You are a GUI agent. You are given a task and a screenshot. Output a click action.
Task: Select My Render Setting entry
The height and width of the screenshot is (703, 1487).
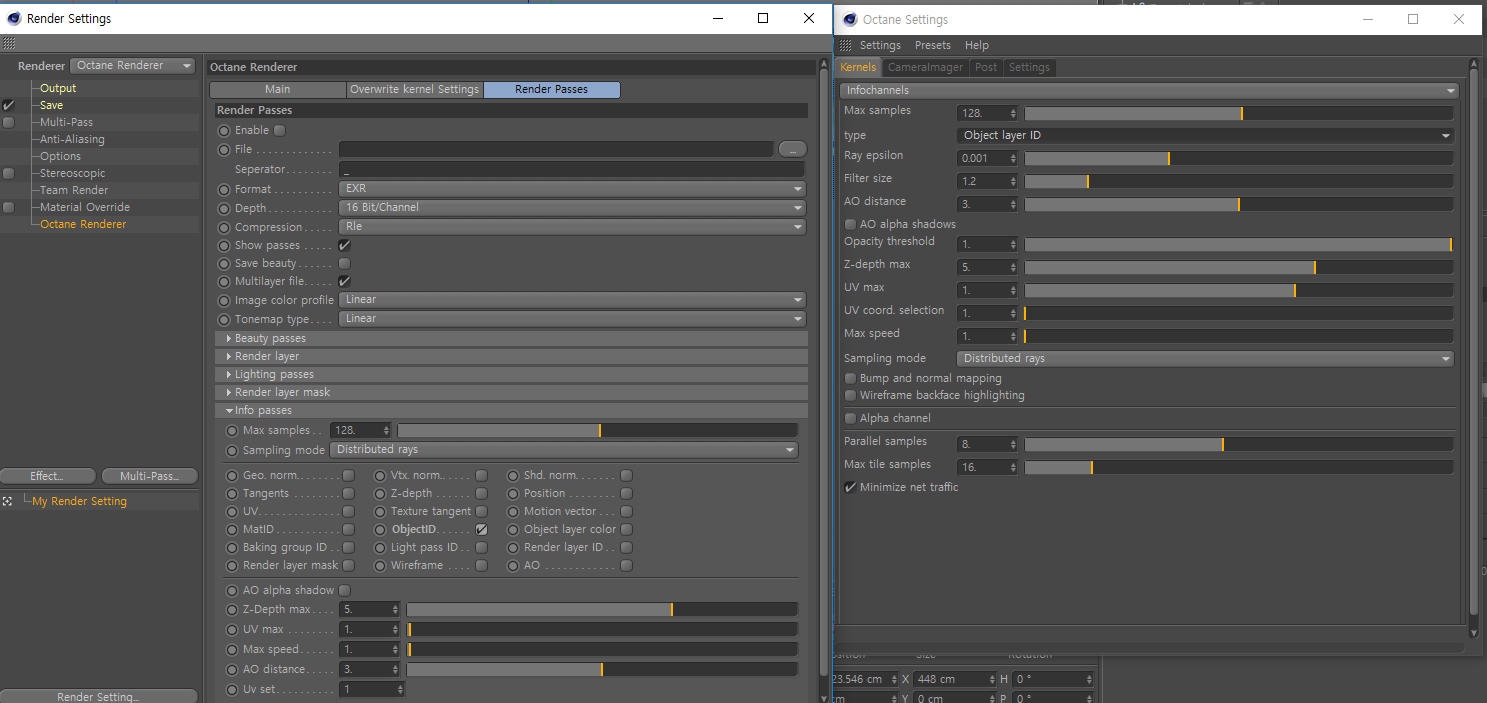[79, 501]
